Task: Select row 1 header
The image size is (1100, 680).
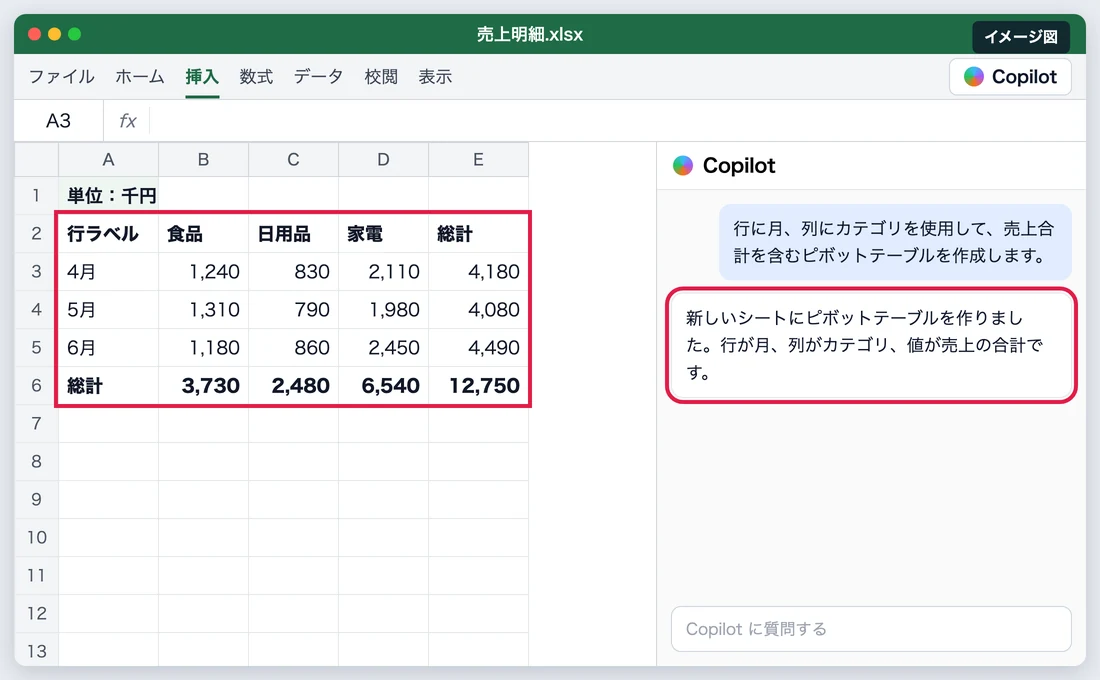Action: coord(36,195)
